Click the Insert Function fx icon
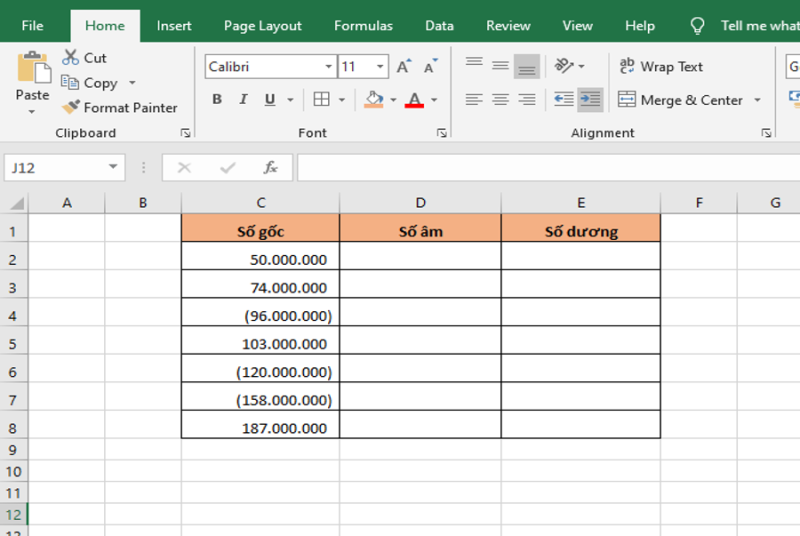Screen dimensions: 800x536 [270, 167]
